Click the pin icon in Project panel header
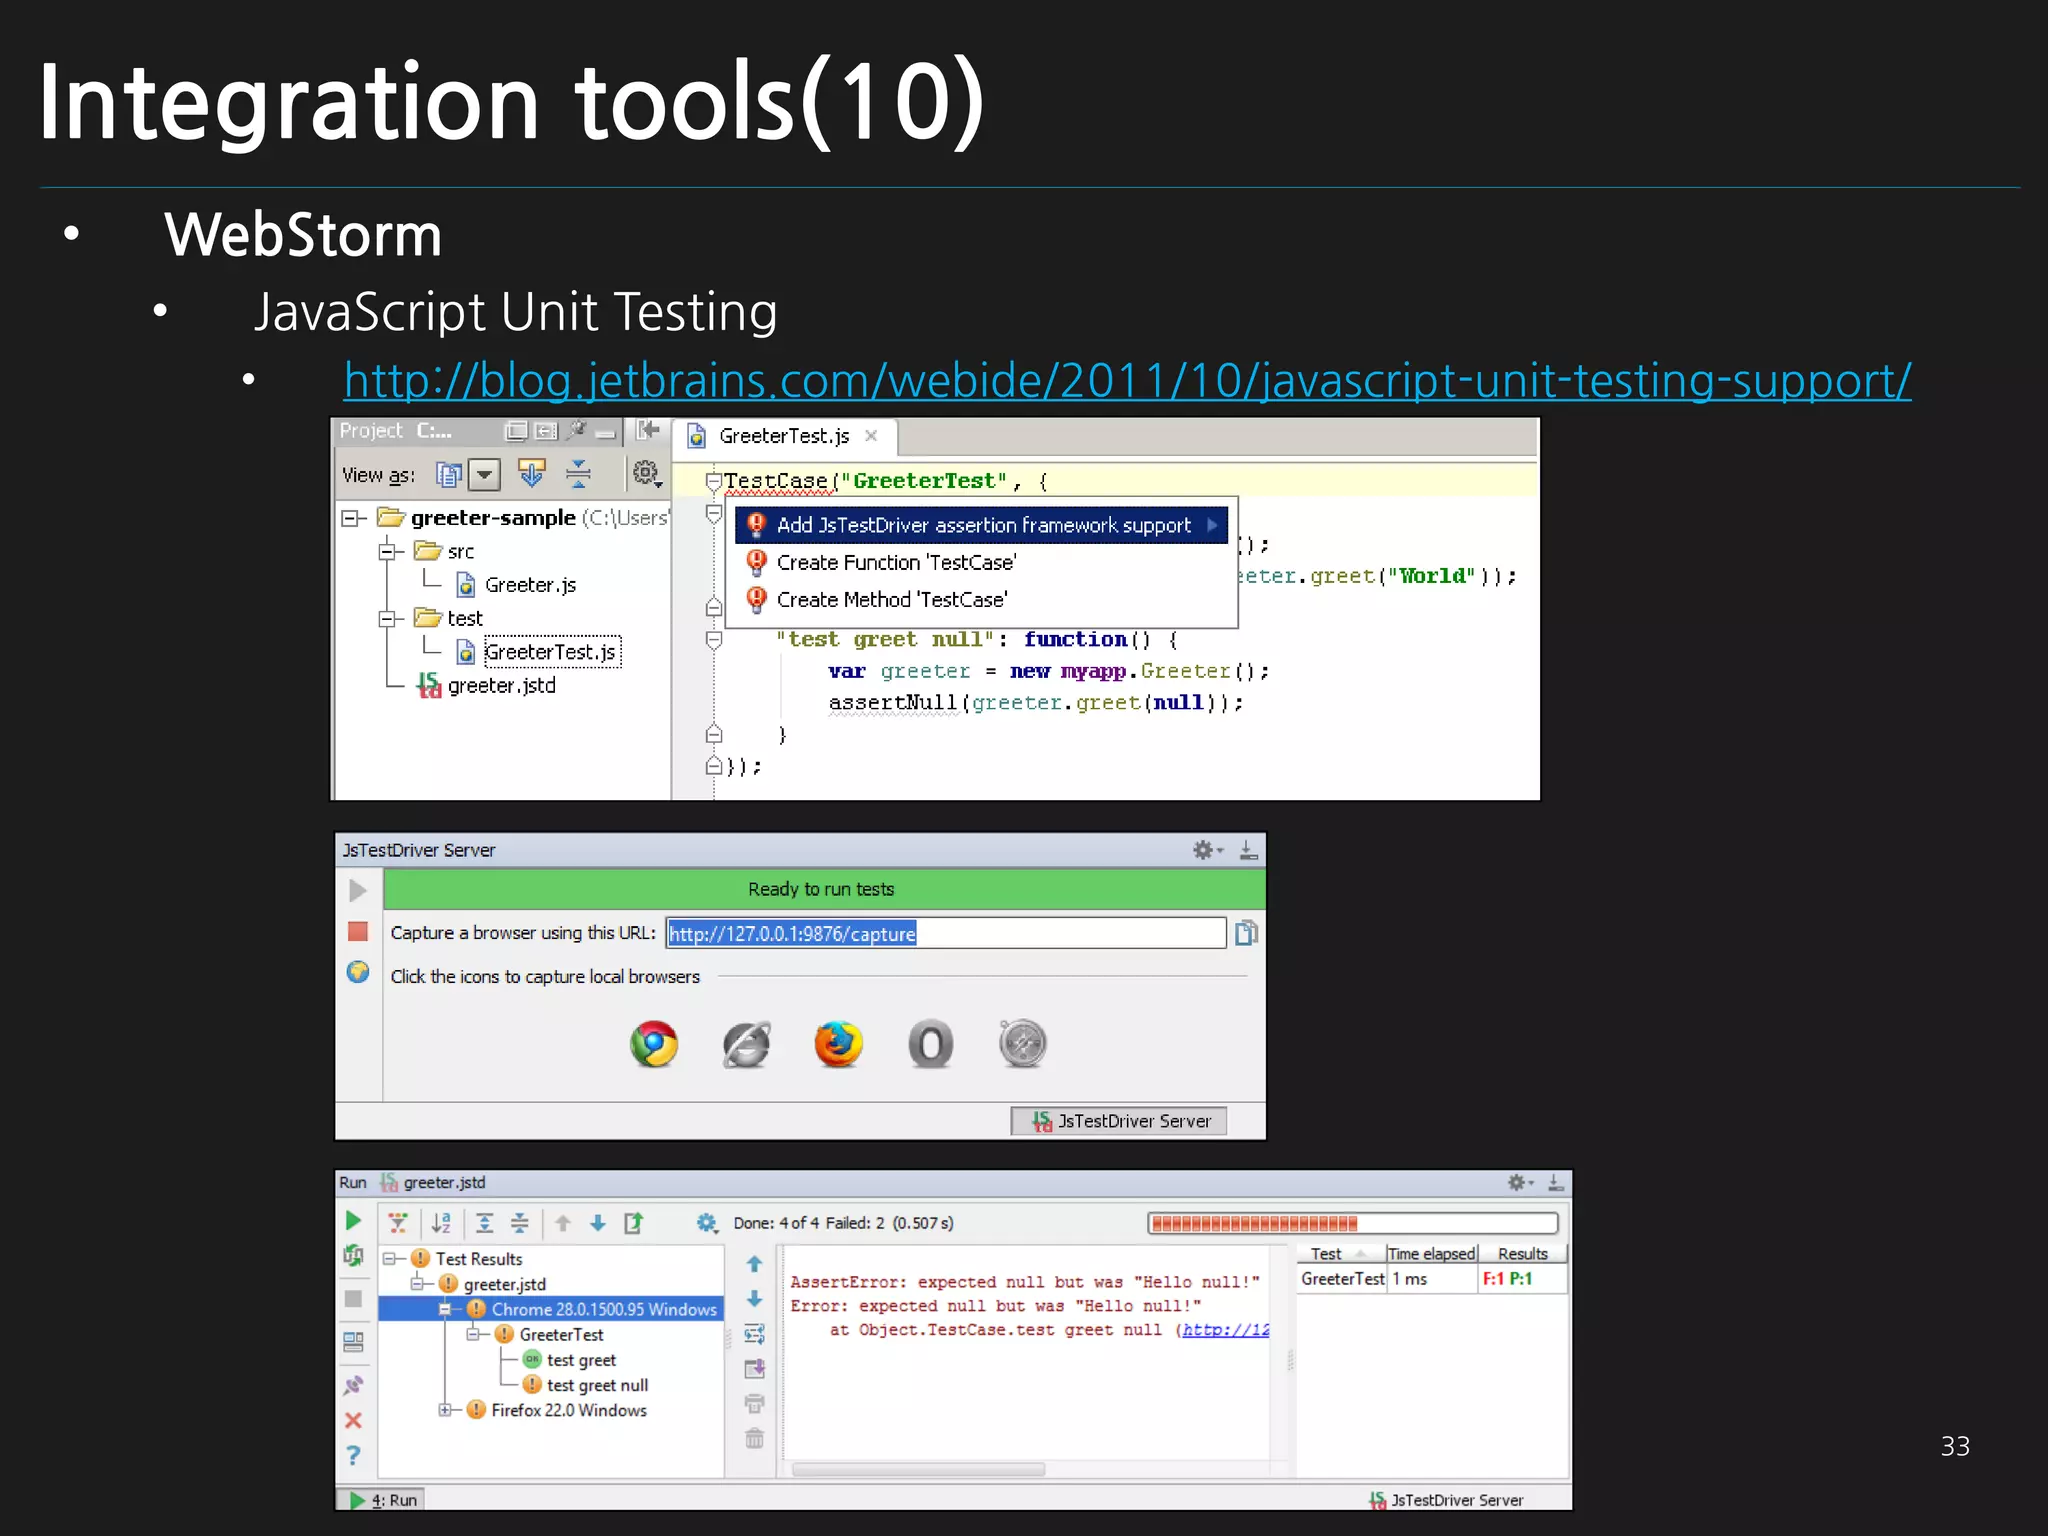The height and width of the screenshot is (1536, 2048). (x=576, y=431)
